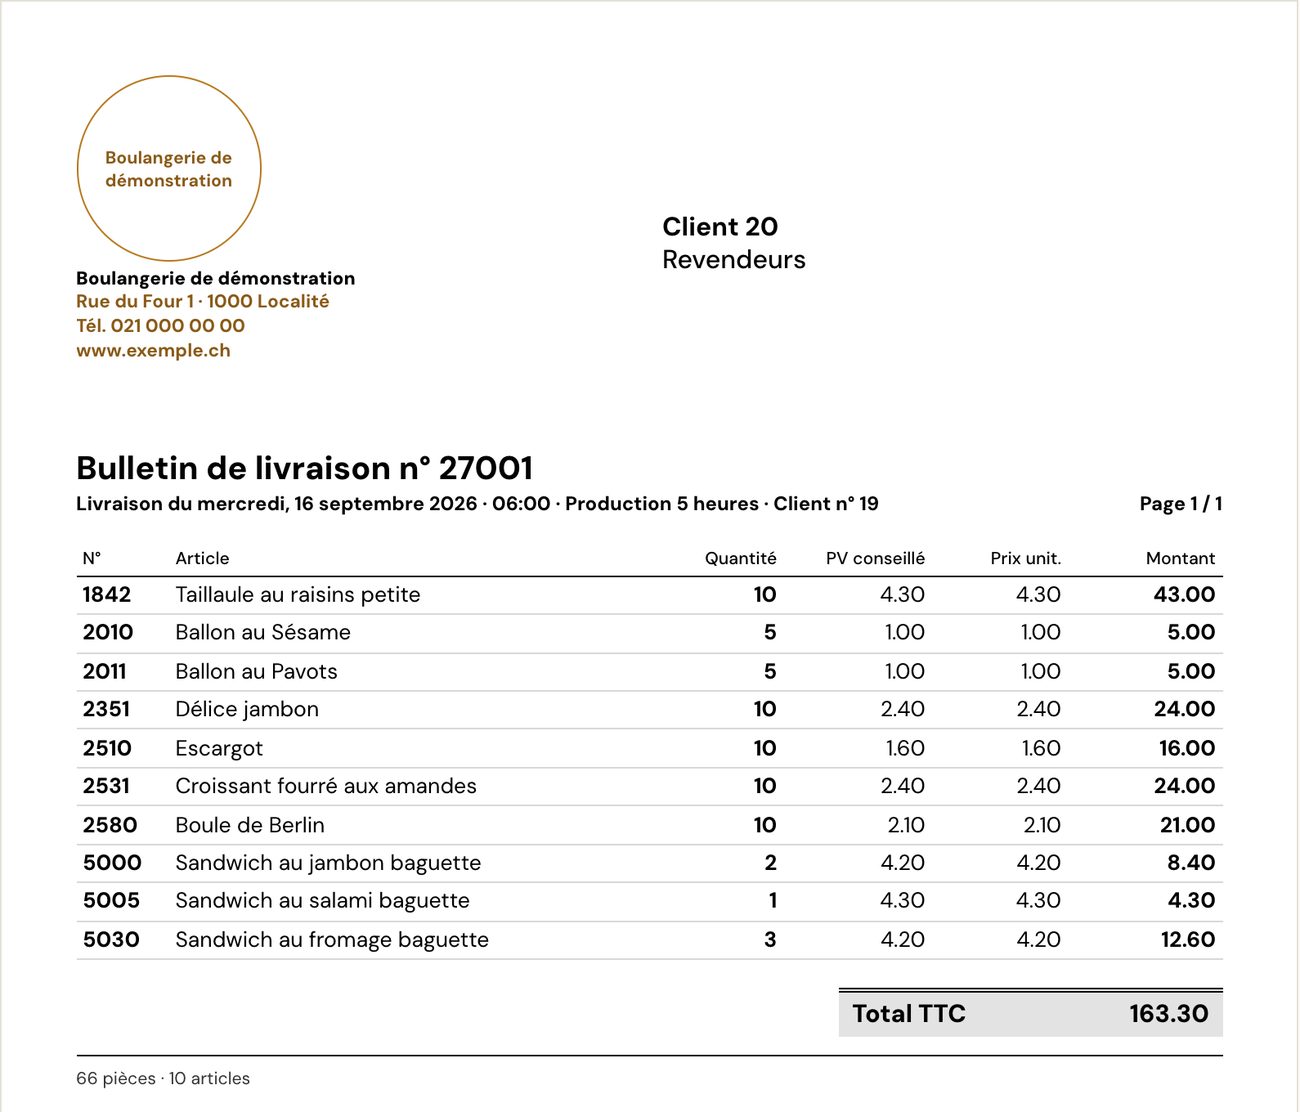This screenshot has height=1112, width=1300.
Task: Select the amount 12.60 for Sandwich au fromage
Action: click(1188, 940)
